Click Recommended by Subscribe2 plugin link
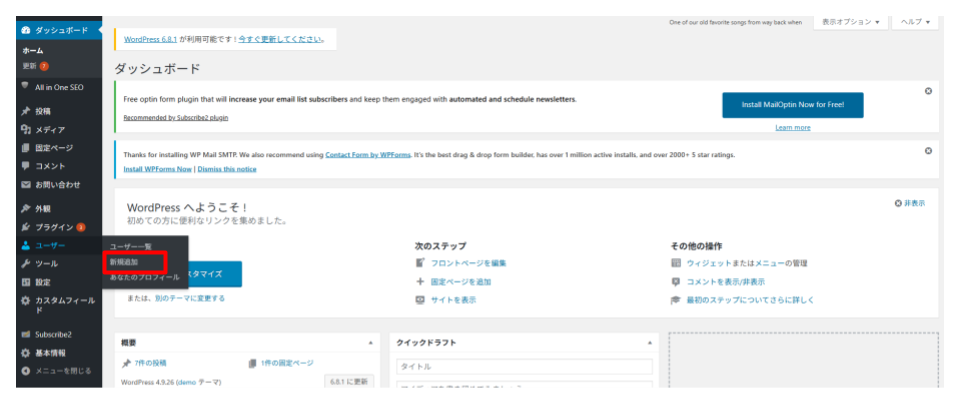 click(176, 118)
